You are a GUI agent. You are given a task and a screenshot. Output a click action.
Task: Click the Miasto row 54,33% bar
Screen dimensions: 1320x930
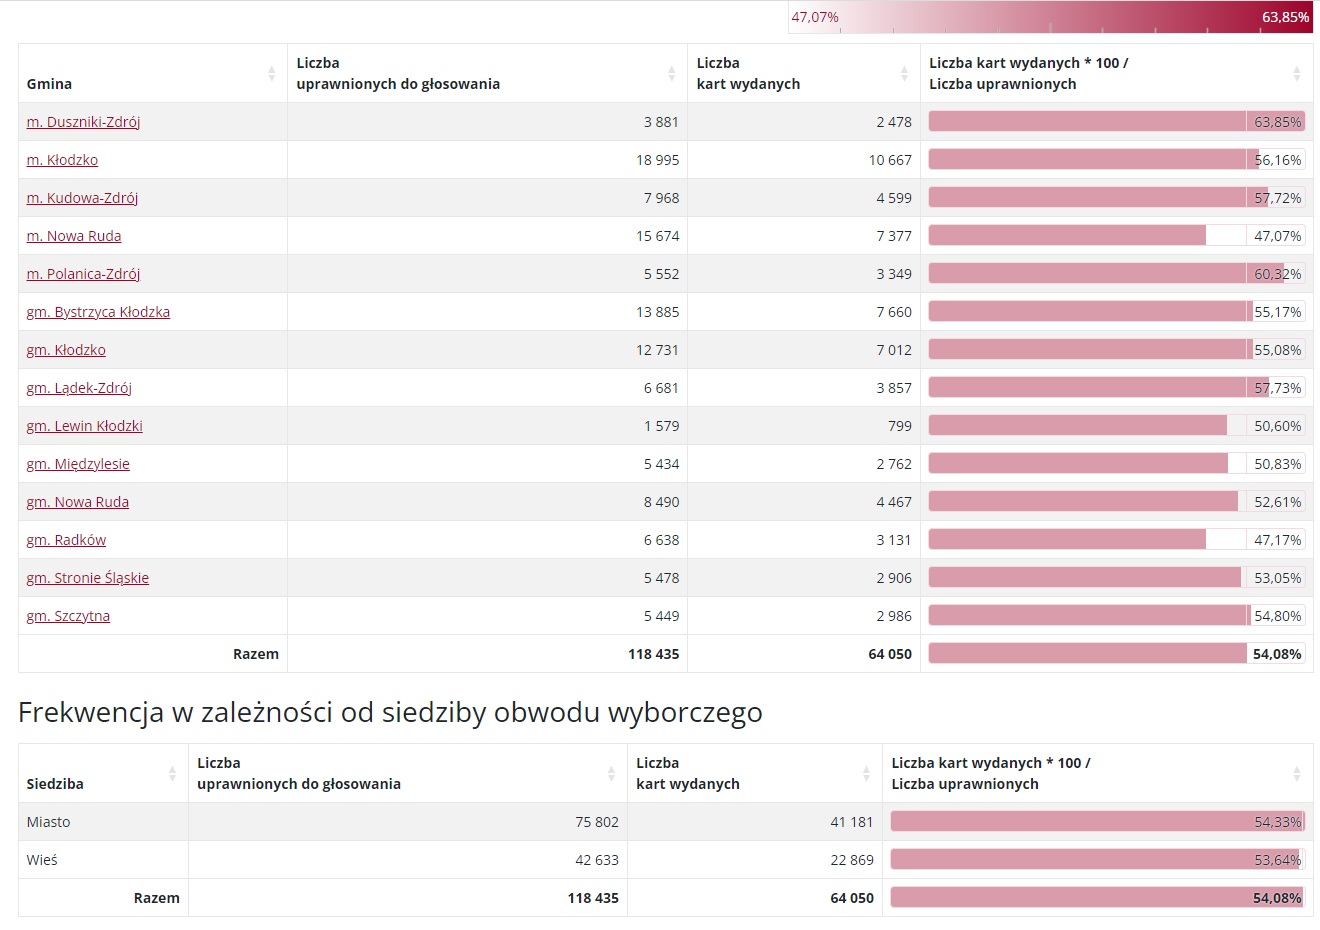tap(1097, 822)
